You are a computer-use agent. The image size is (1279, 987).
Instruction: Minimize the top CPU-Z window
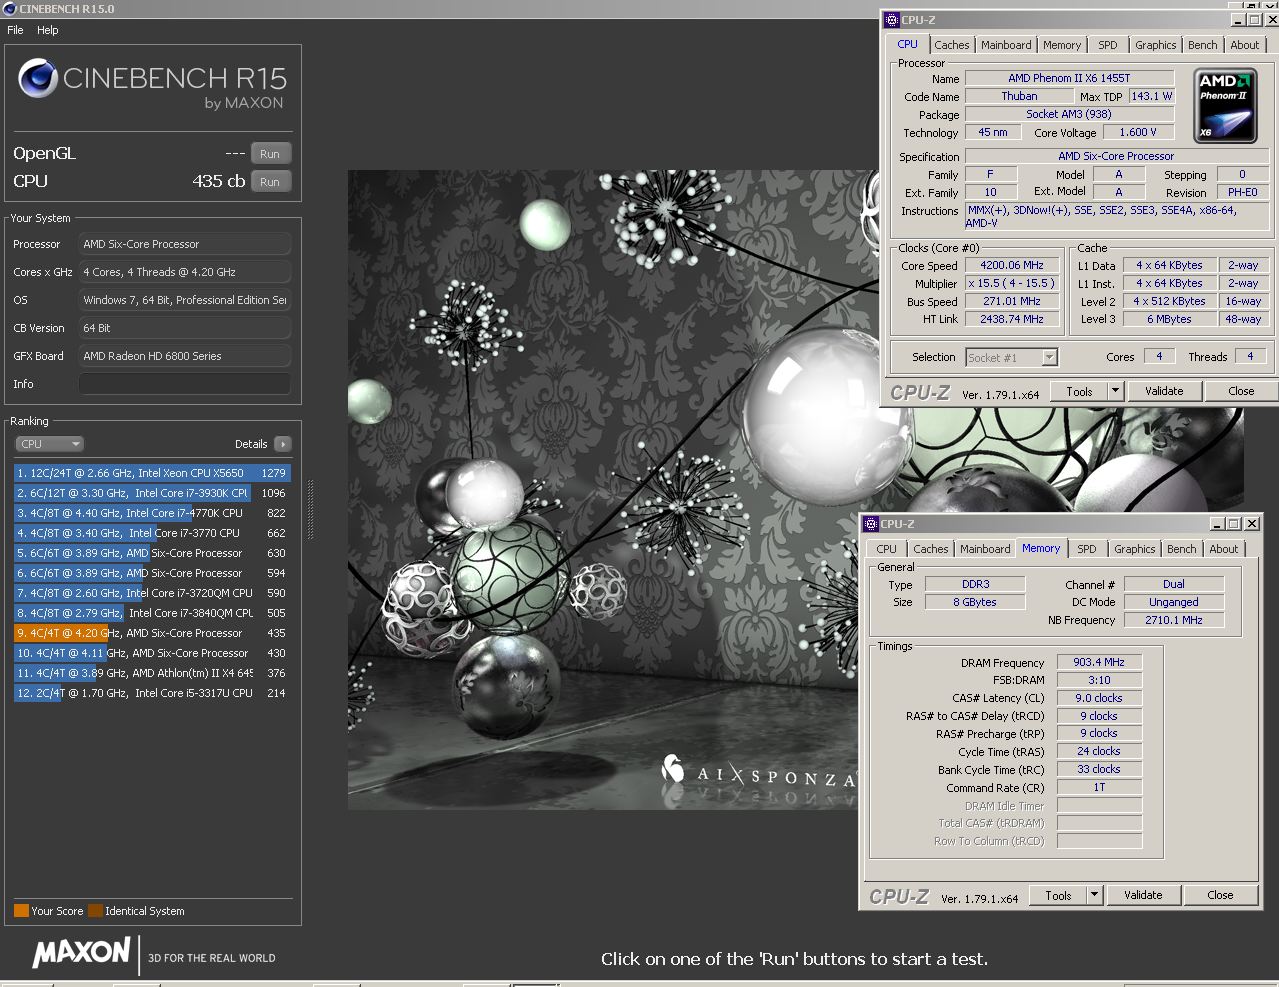[1238, 20]
